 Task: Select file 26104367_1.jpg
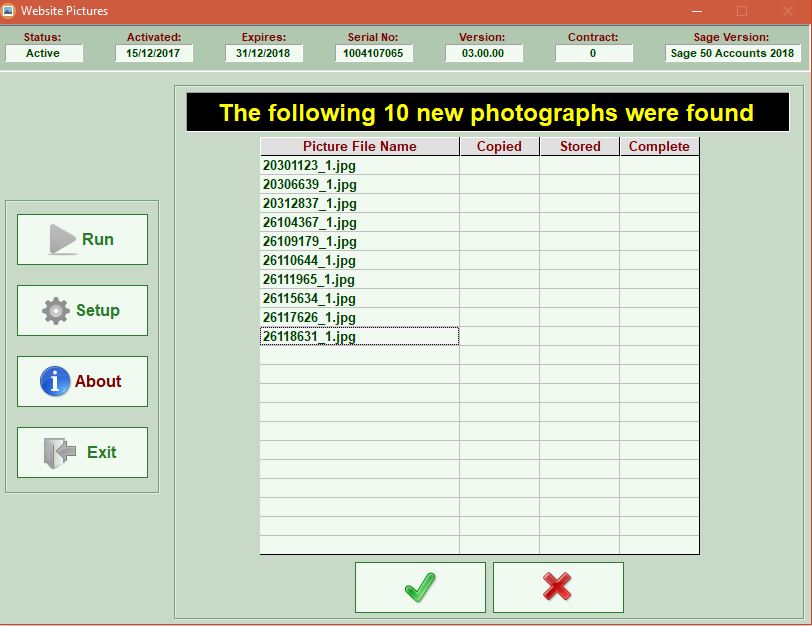[x=359, y=223]
